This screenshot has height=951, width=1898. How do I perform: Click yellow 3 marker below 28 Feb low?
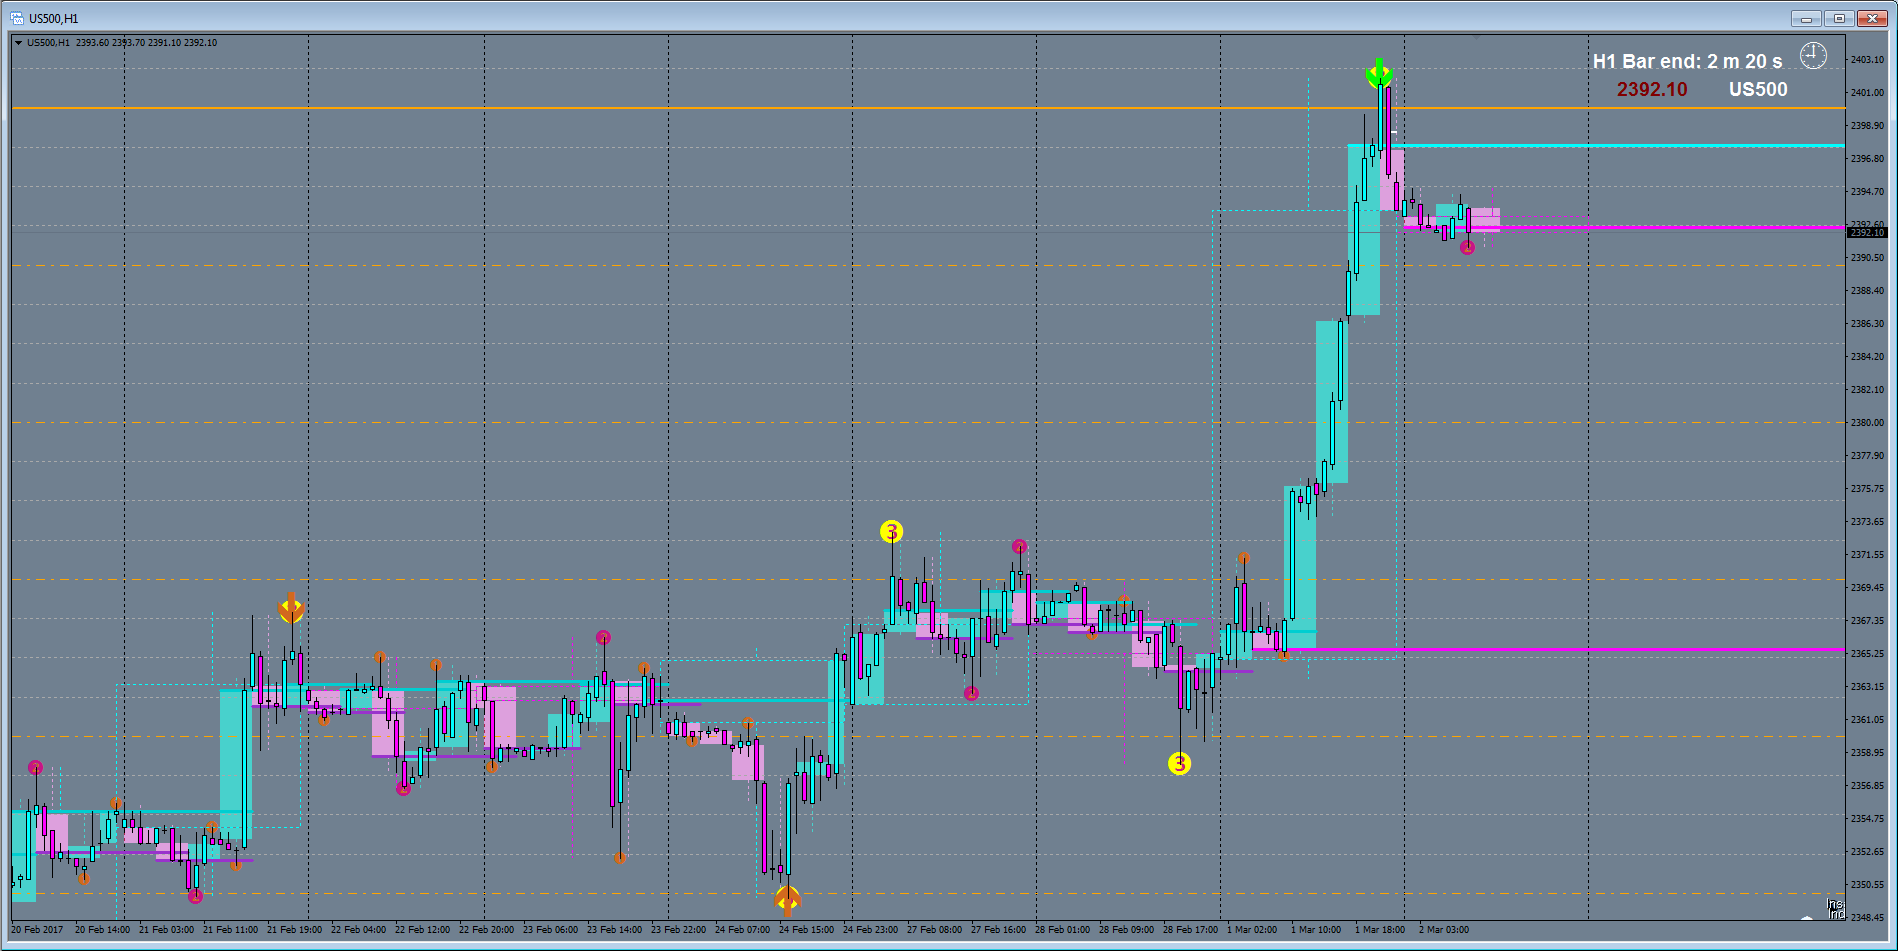[1179, 764]
